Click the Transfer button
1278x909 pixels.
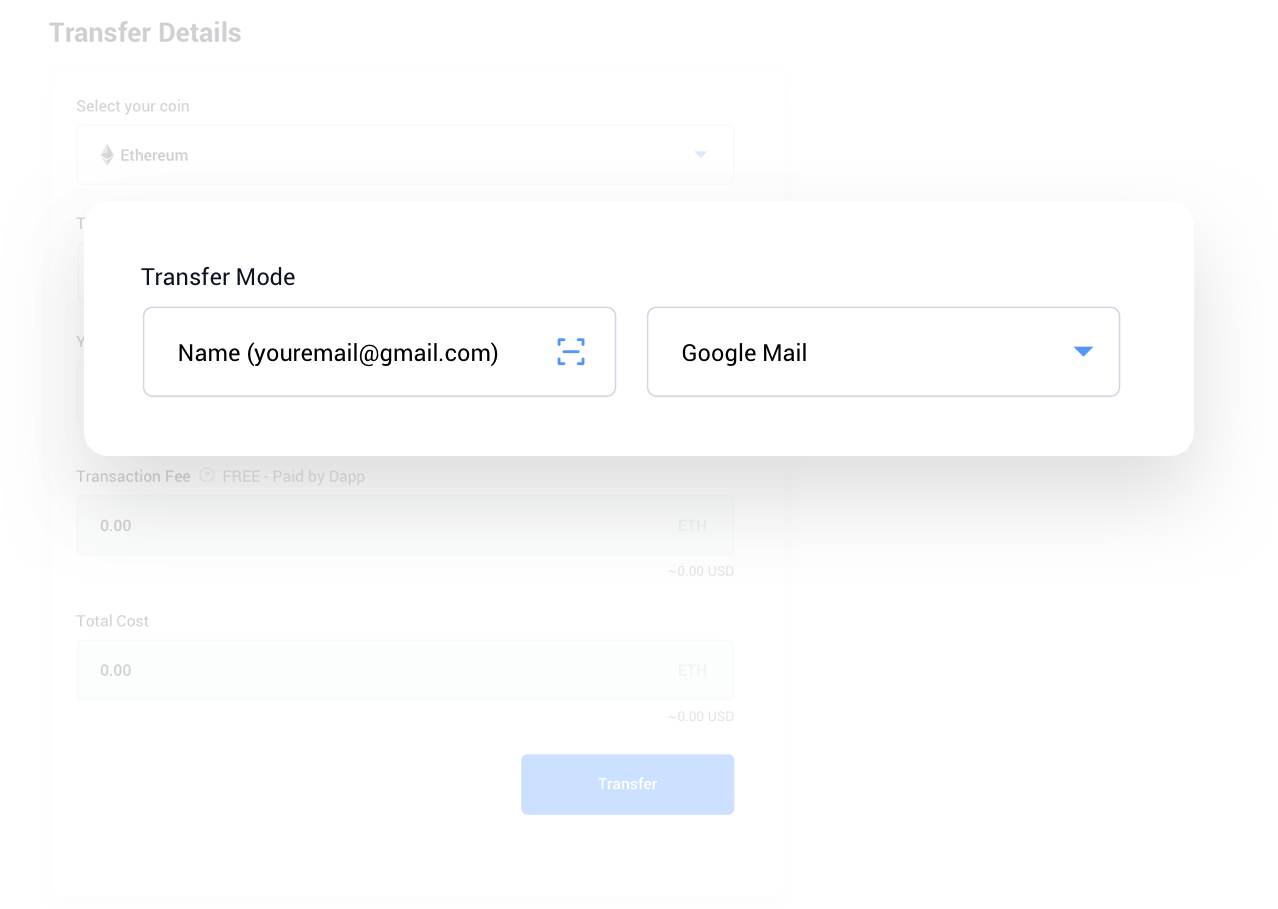[x=628, y=784]
